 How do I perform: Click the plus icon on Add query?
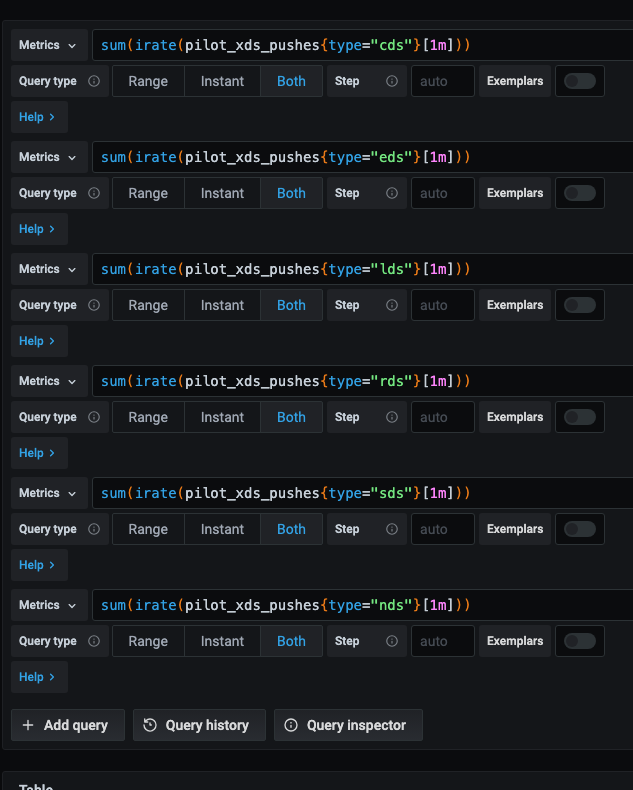tap(28, 725)
